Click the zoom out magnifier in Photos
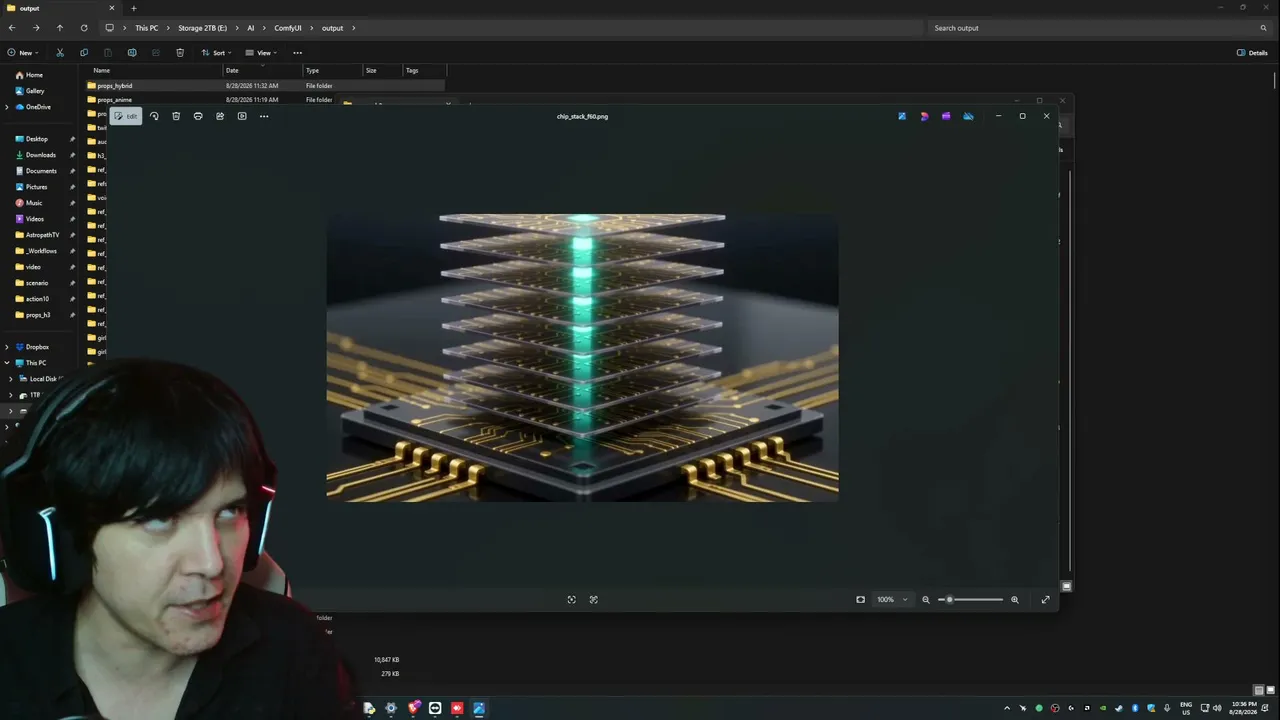The height and width of the screenshot is (720, 1280). [x=926, y=600]
